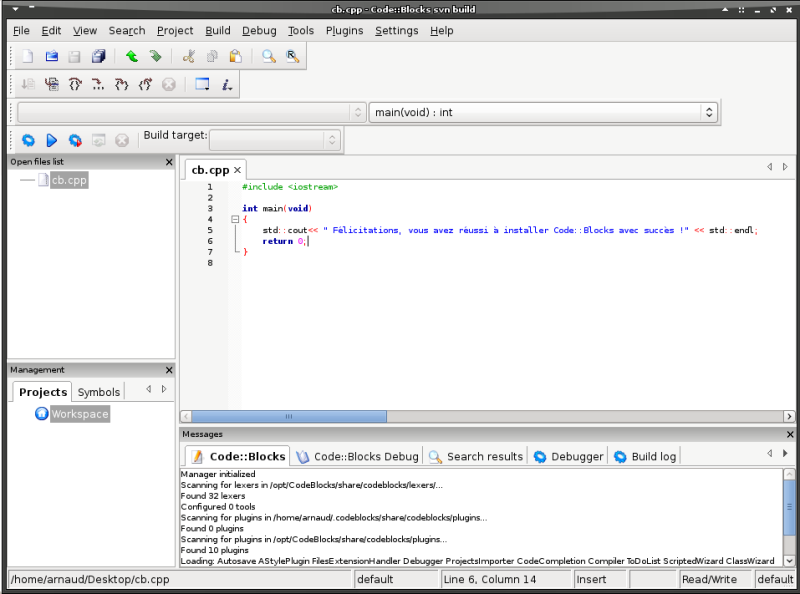Click the Build and run icon
Screen dimensions: 800x594
(75, 141)
